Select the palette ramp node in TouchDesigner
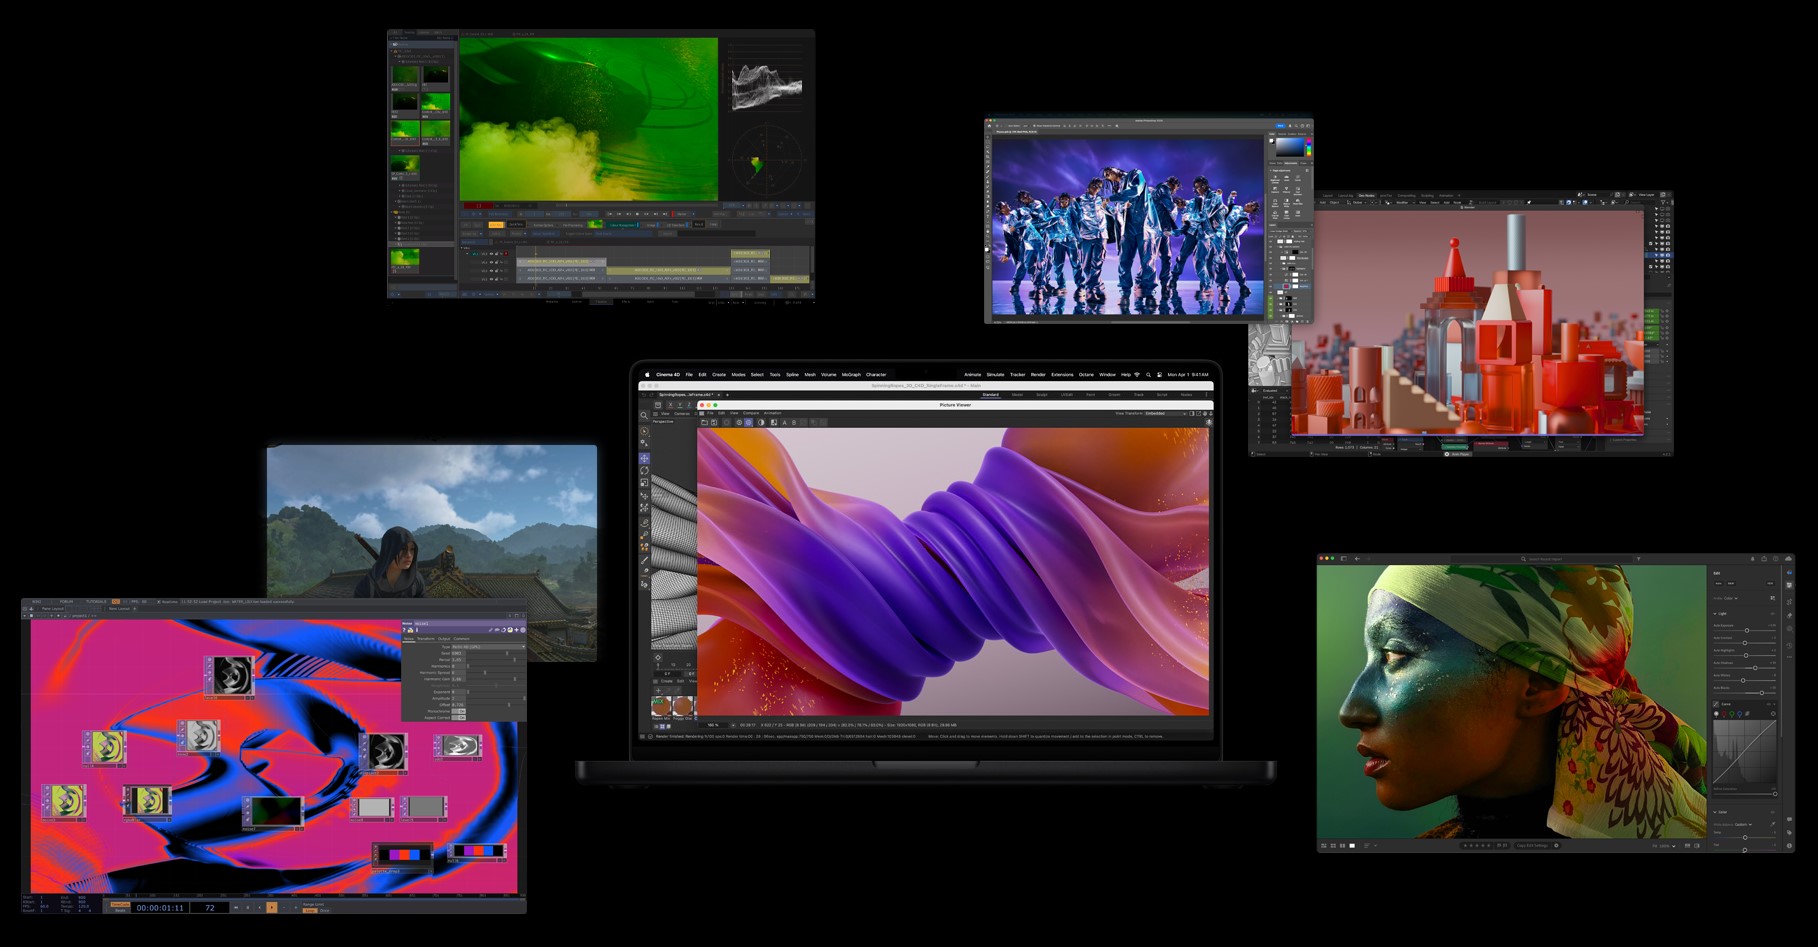This screenshot has width=1818, height=947. tap(403, 856)
